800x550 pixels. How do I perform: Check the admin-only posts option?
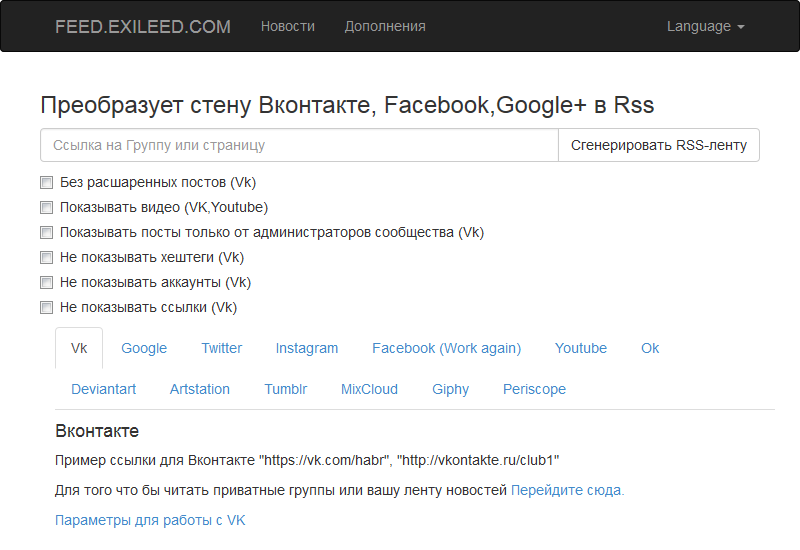tap(46, 233)
